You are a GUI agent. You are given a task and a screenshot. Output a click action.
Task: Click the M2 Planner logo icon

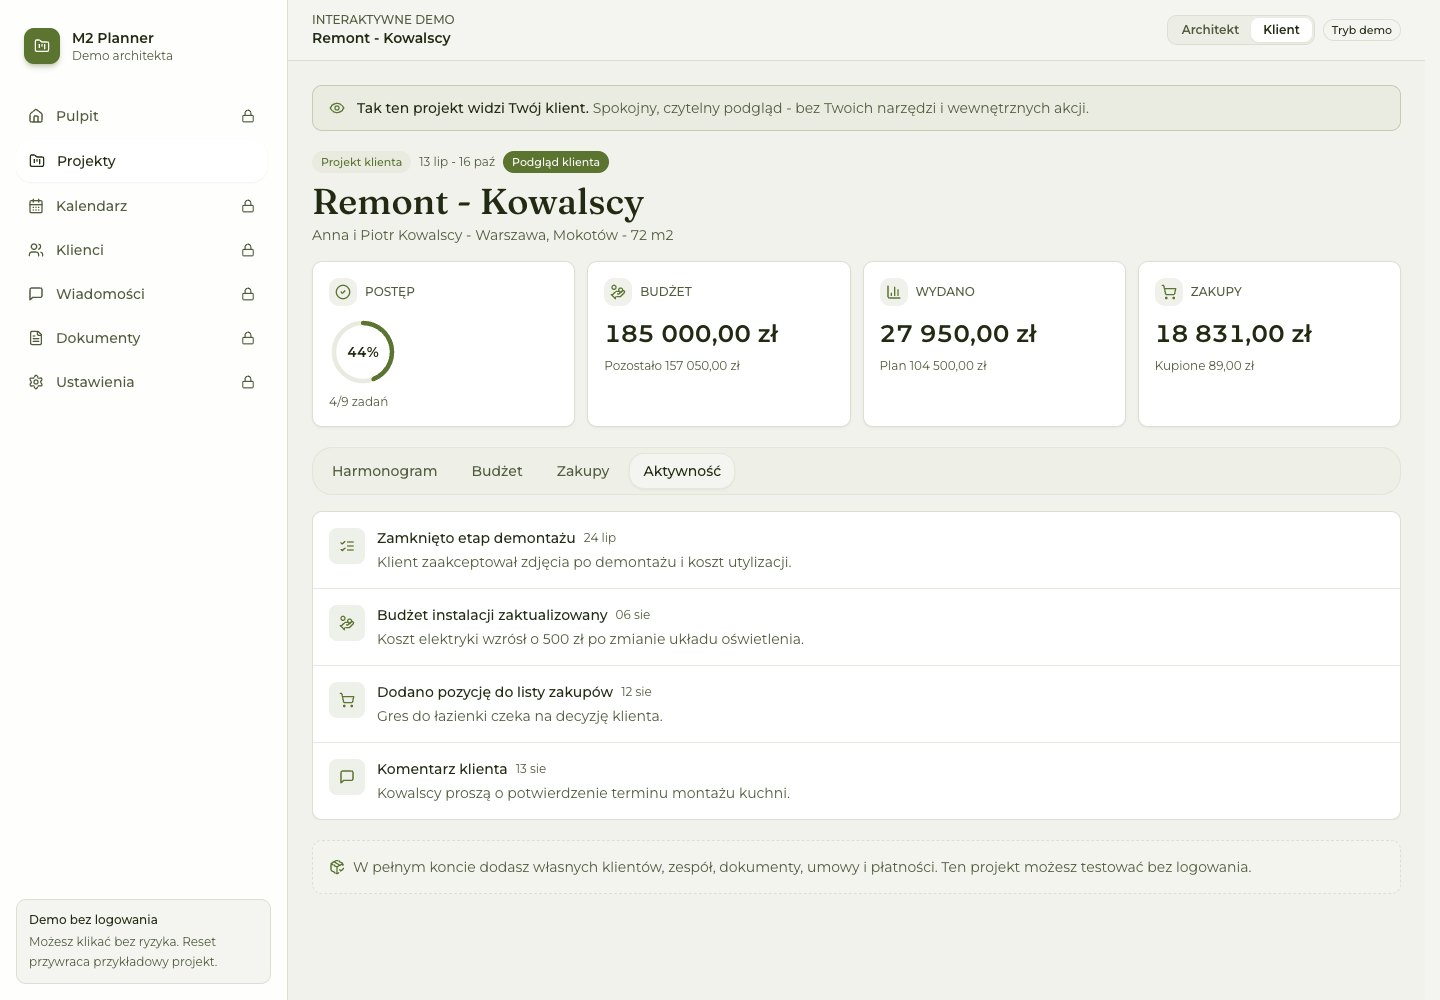[x=42, y=46]
